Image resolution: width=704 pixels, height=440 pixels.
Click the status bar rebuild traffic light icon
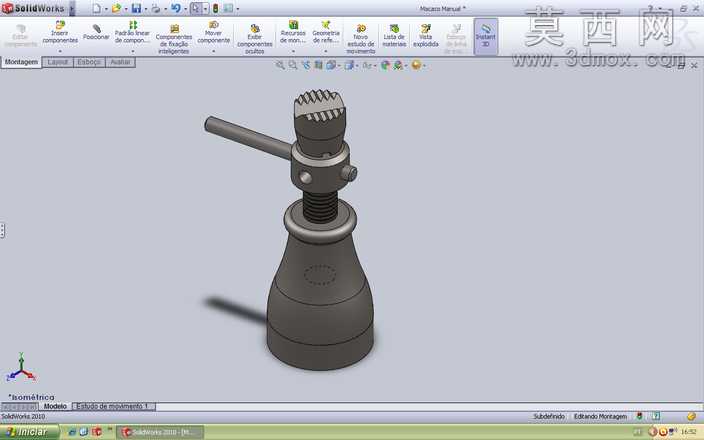pos(640,417)
